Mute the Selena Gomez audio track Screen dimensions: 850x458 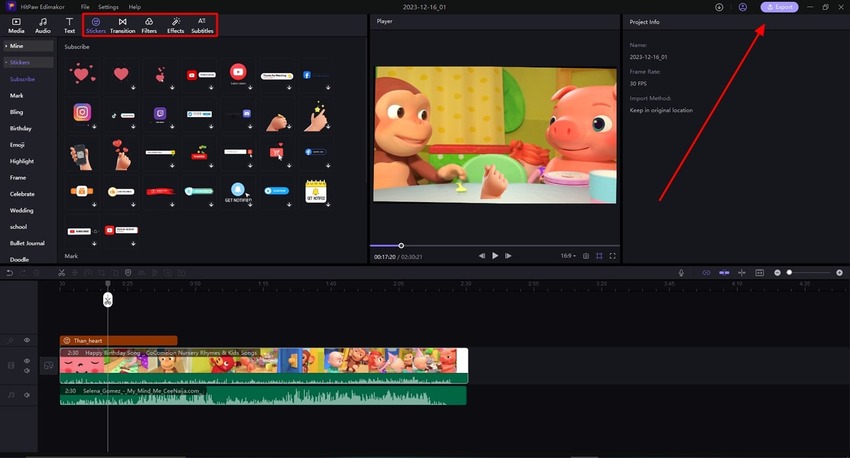coord(27,396)
